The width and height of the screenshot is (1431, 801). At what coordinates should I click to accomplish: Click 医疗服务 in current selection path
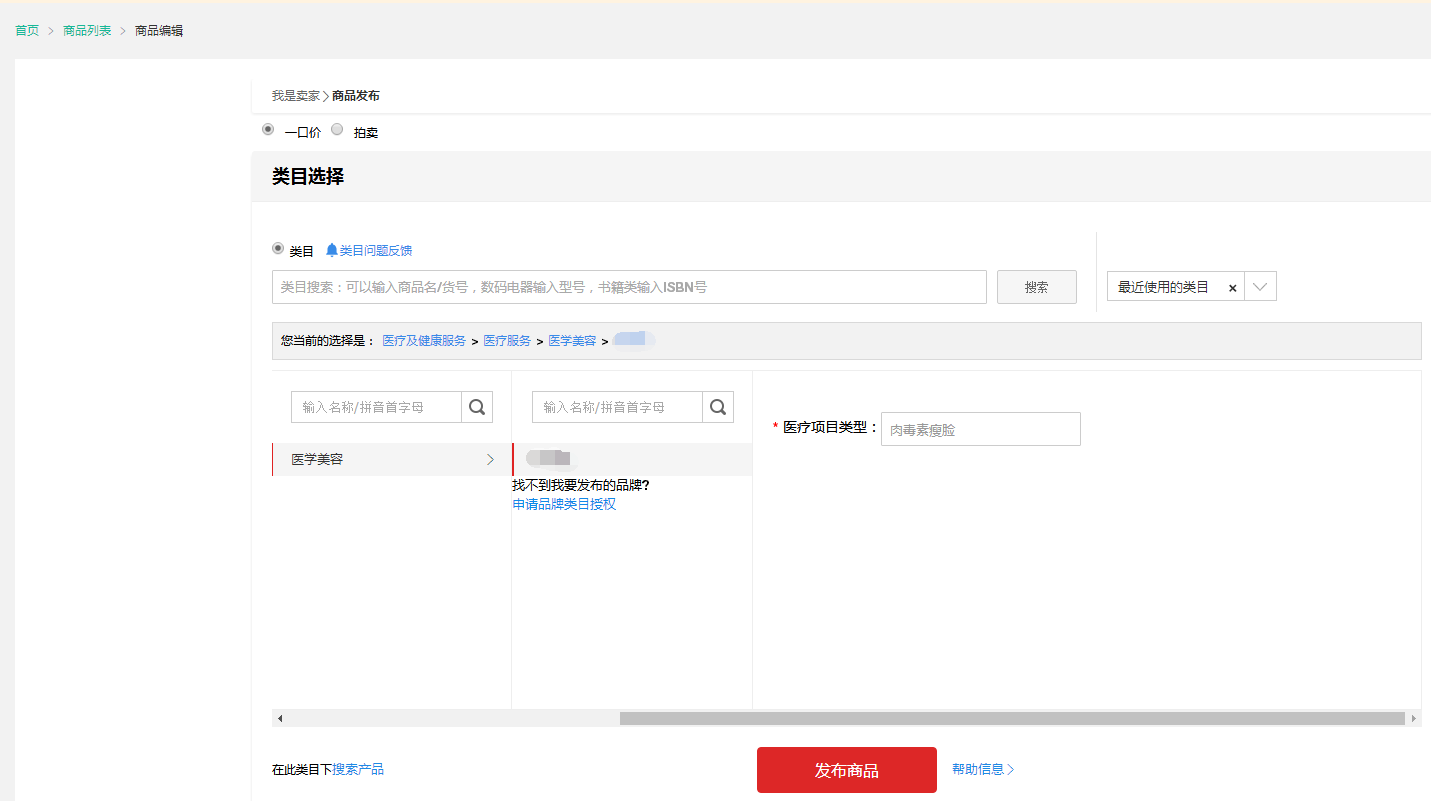click(x=507, y=341)
